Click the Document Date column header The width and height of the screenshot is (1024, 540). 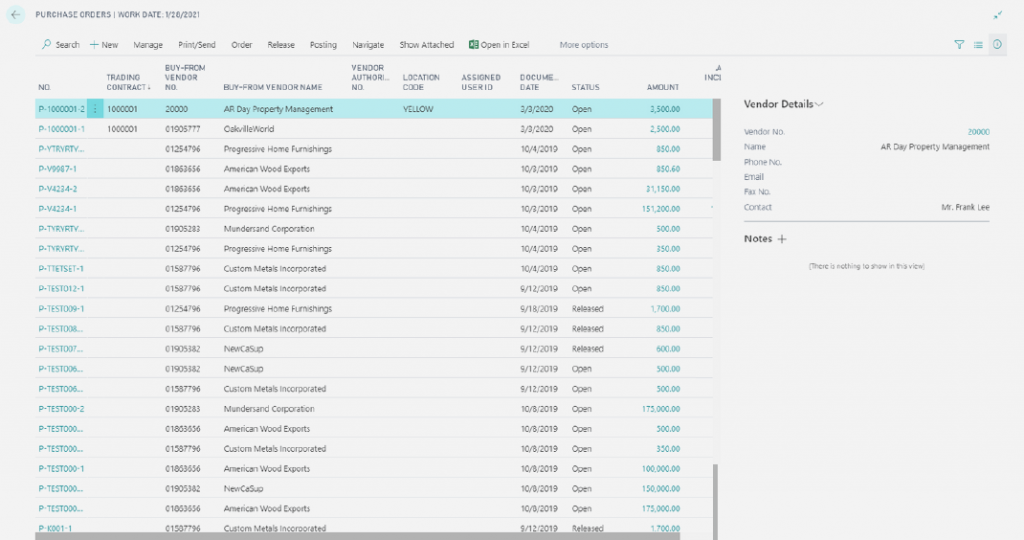pos(539,82)
